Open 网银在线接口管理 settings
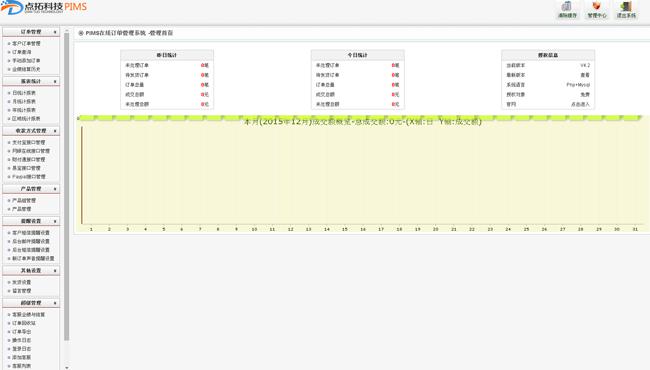Screen dimensions: 650x370 pyautogui.click(x=31, y=151)
